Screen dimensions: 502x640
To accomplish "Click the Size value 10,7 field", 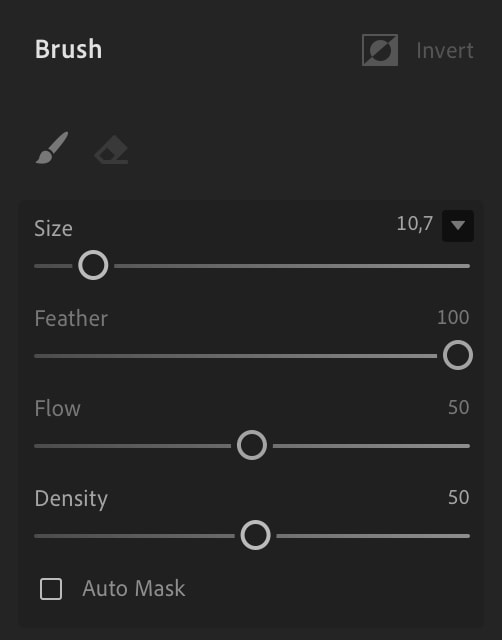I will 415,224.
